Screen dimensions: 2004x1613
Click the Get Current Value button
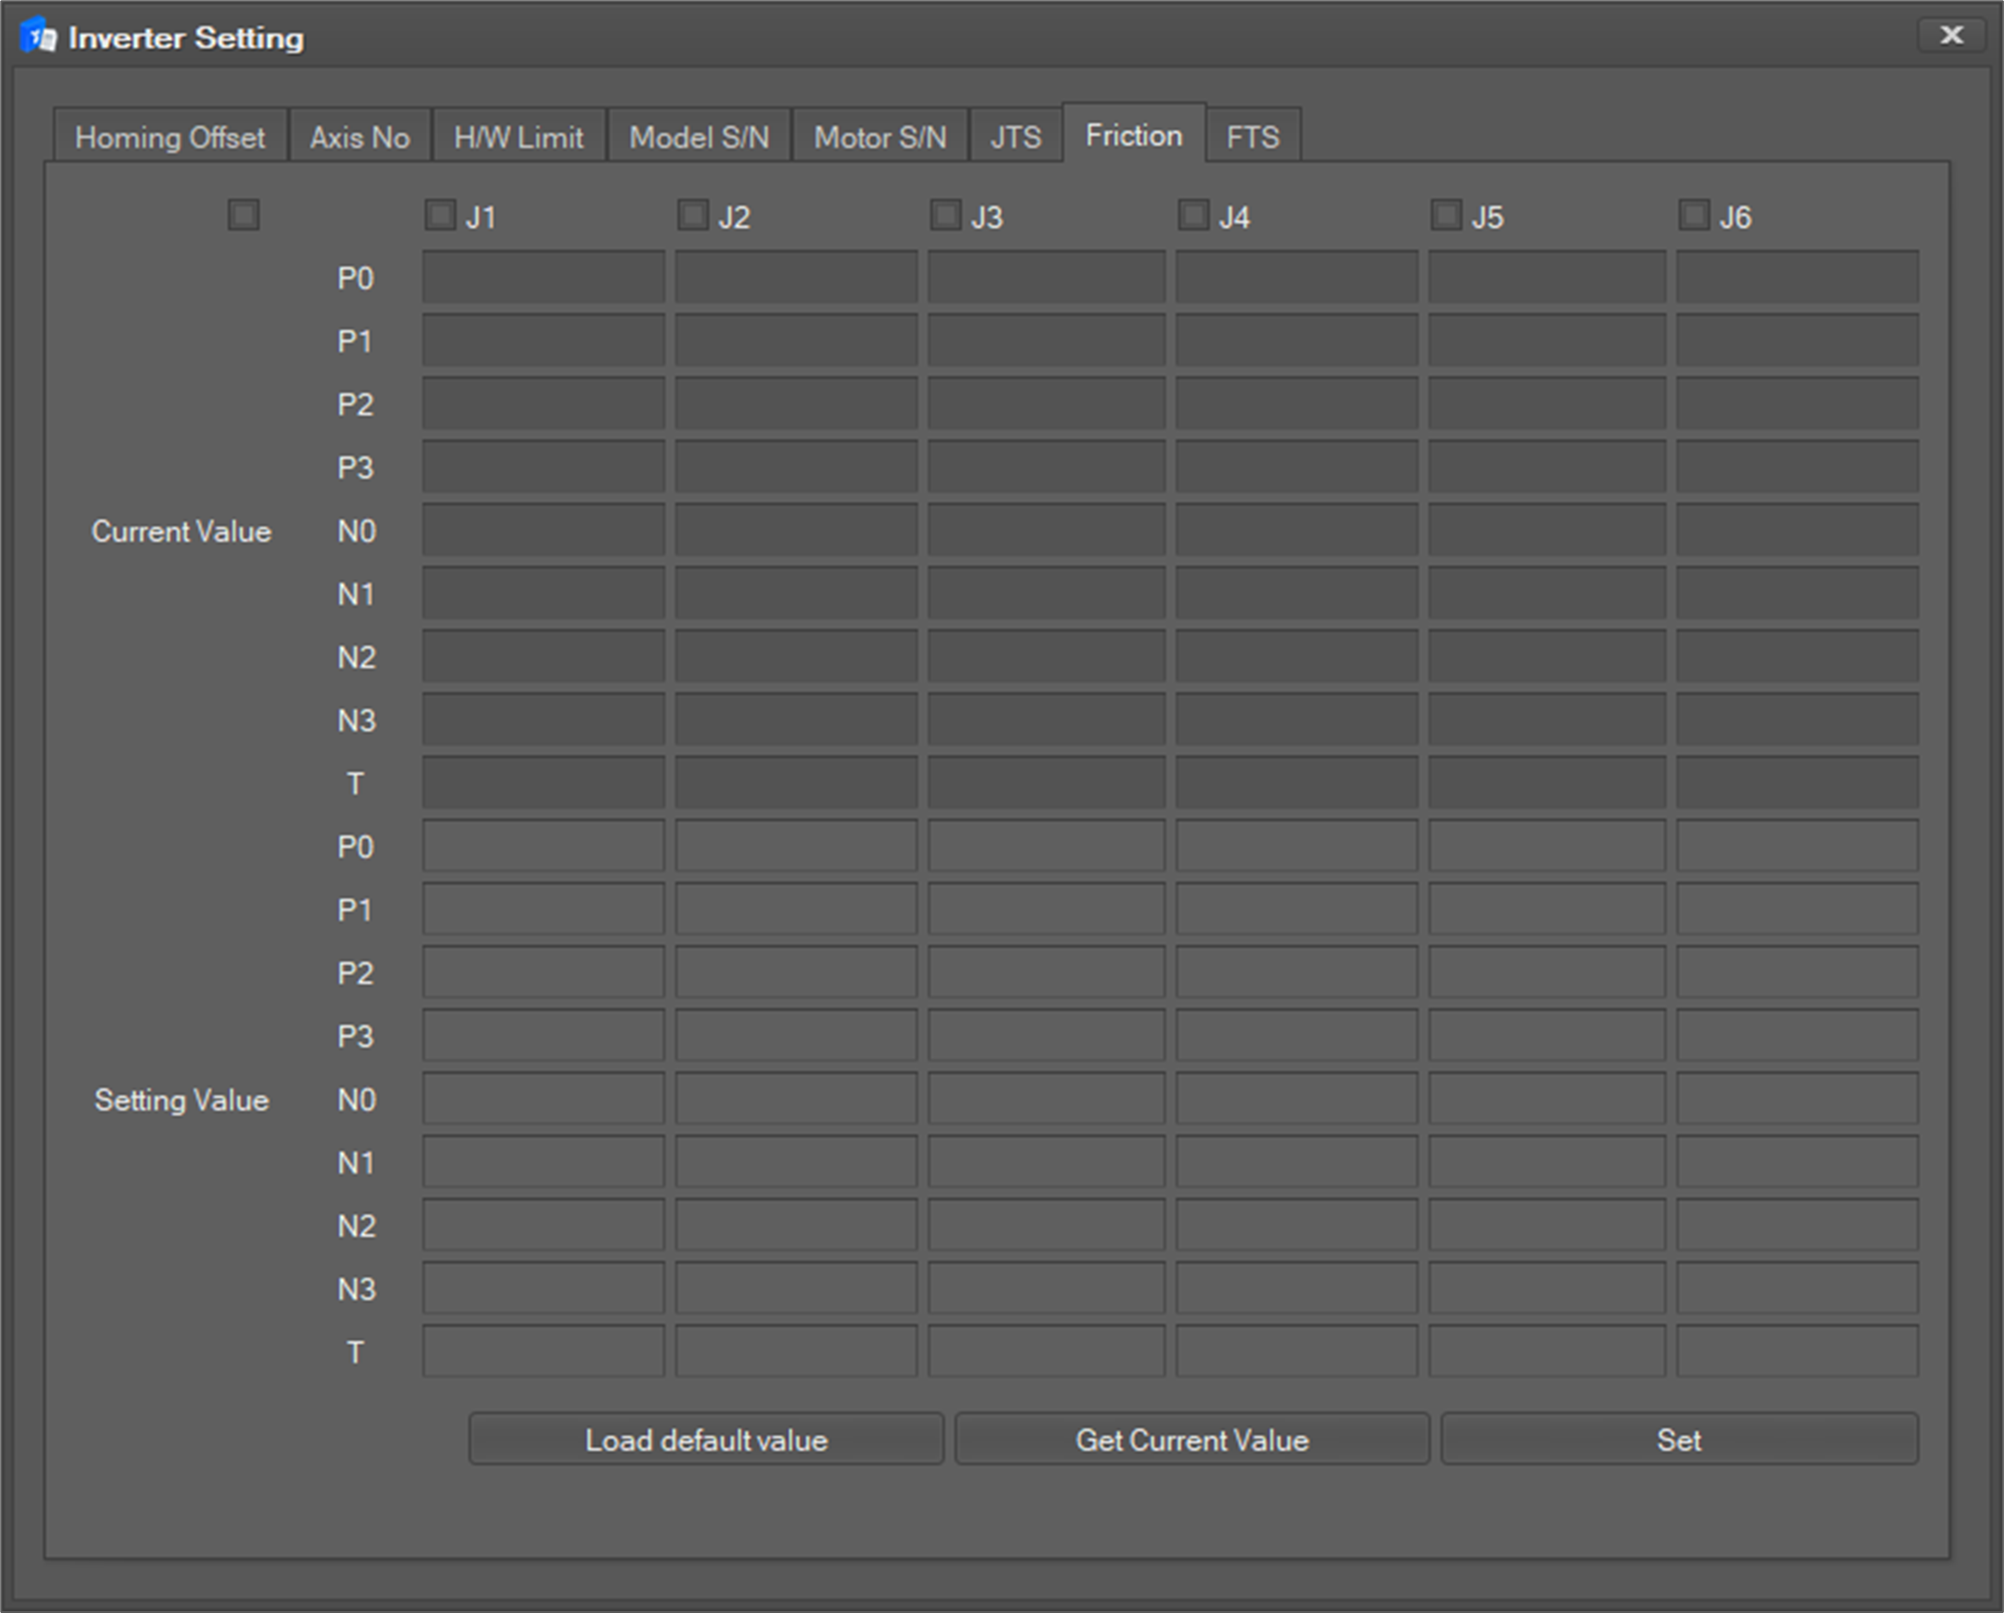(1191, 1440)
